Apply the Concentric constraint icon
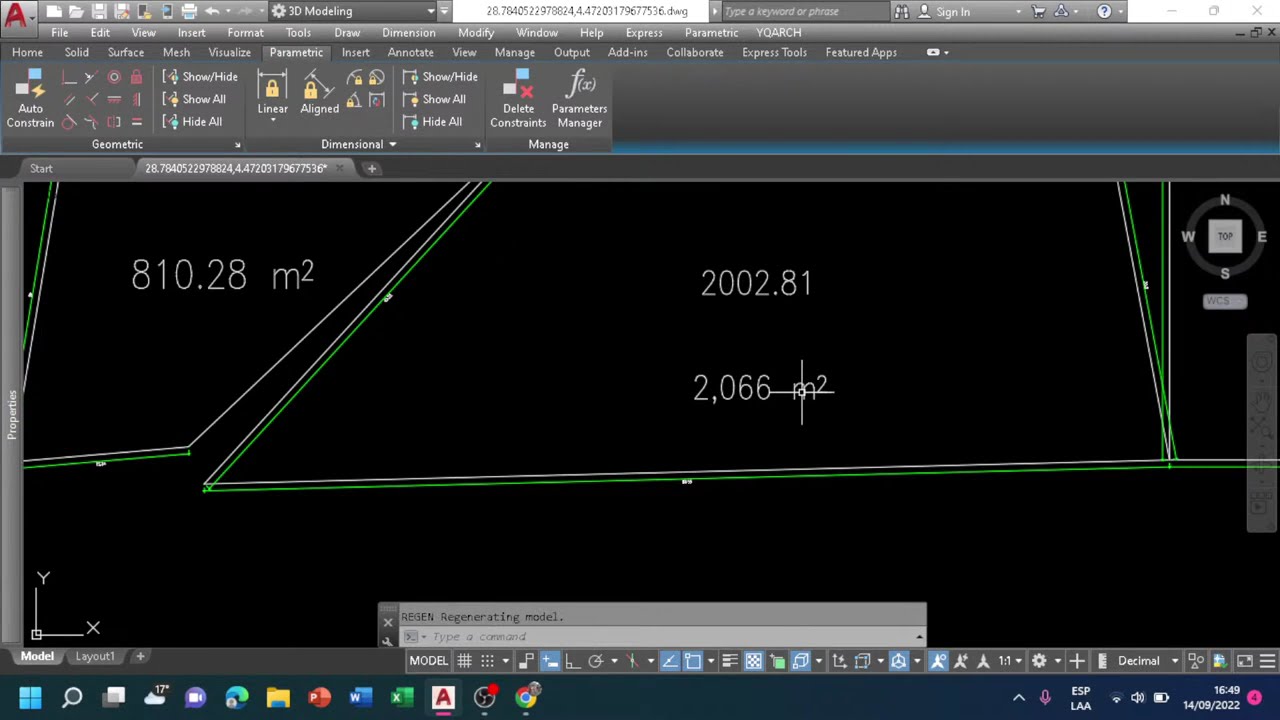This screenshot has width=1280, height=720. point(114,77)
